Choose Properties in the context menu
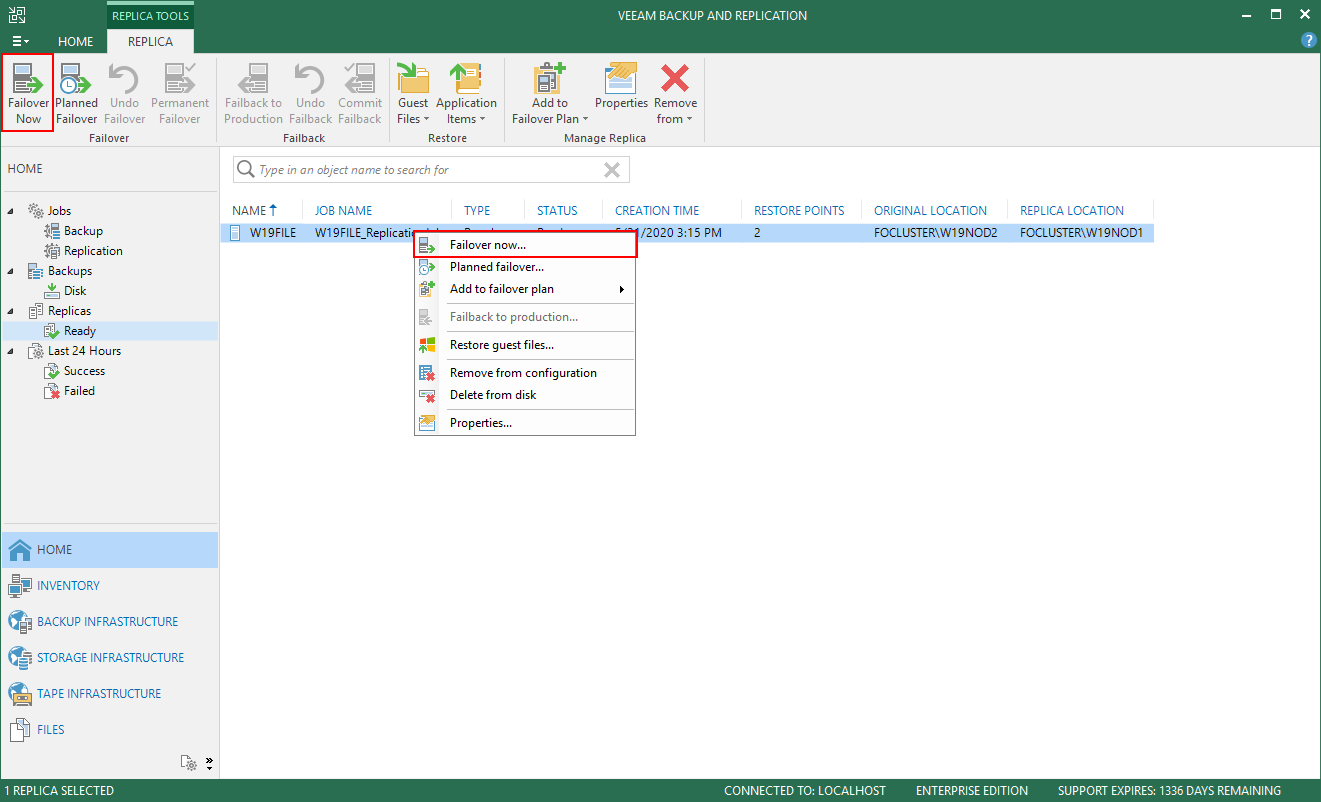Screen dimensions: 1321x802 [x=525, y=423]
